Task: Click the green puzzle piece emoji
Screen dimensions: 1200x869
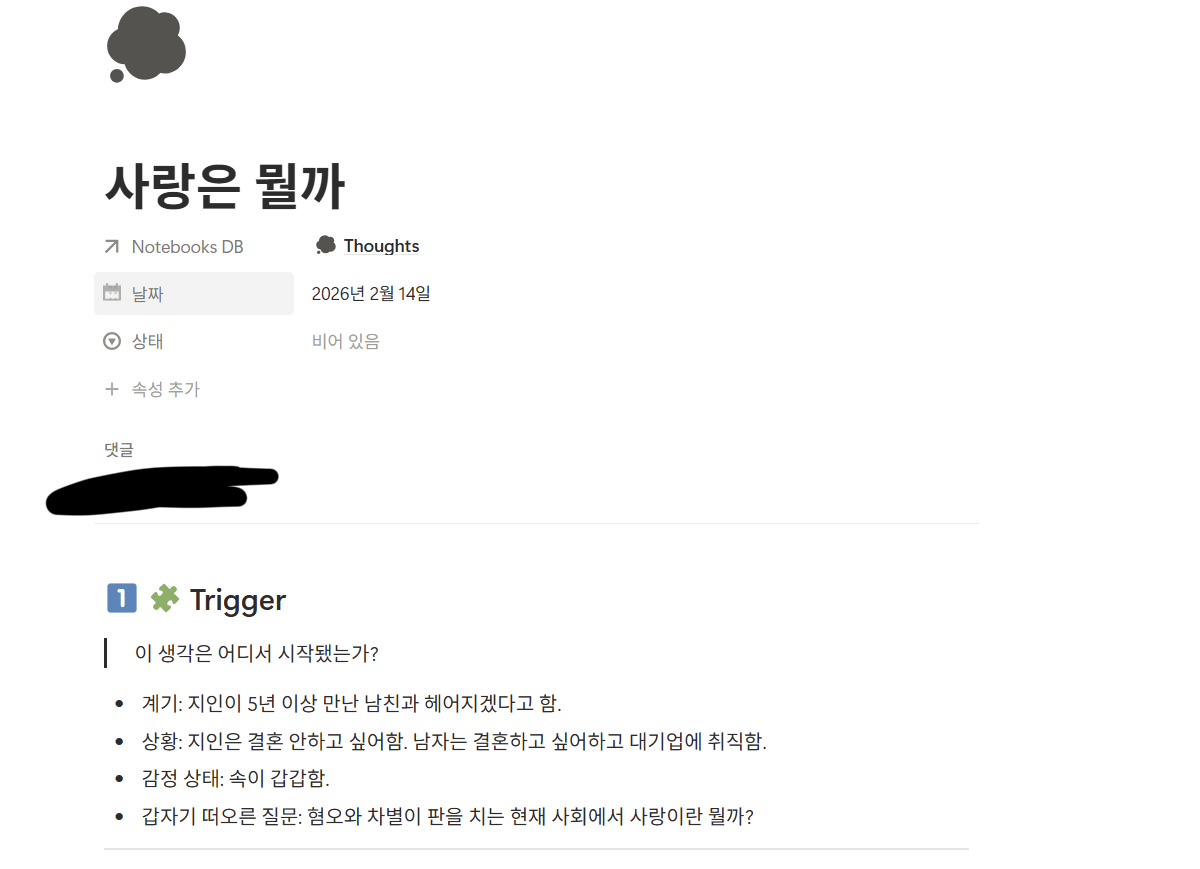Action: tap(164, 599)
